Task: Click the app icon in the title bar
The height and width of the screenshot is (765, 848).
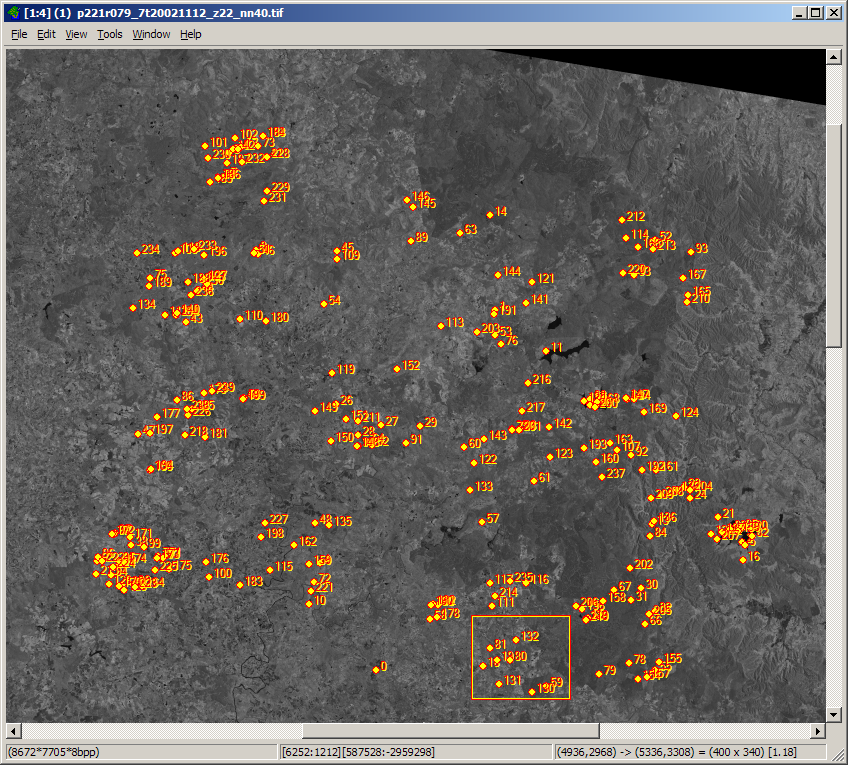Action: 13,12
